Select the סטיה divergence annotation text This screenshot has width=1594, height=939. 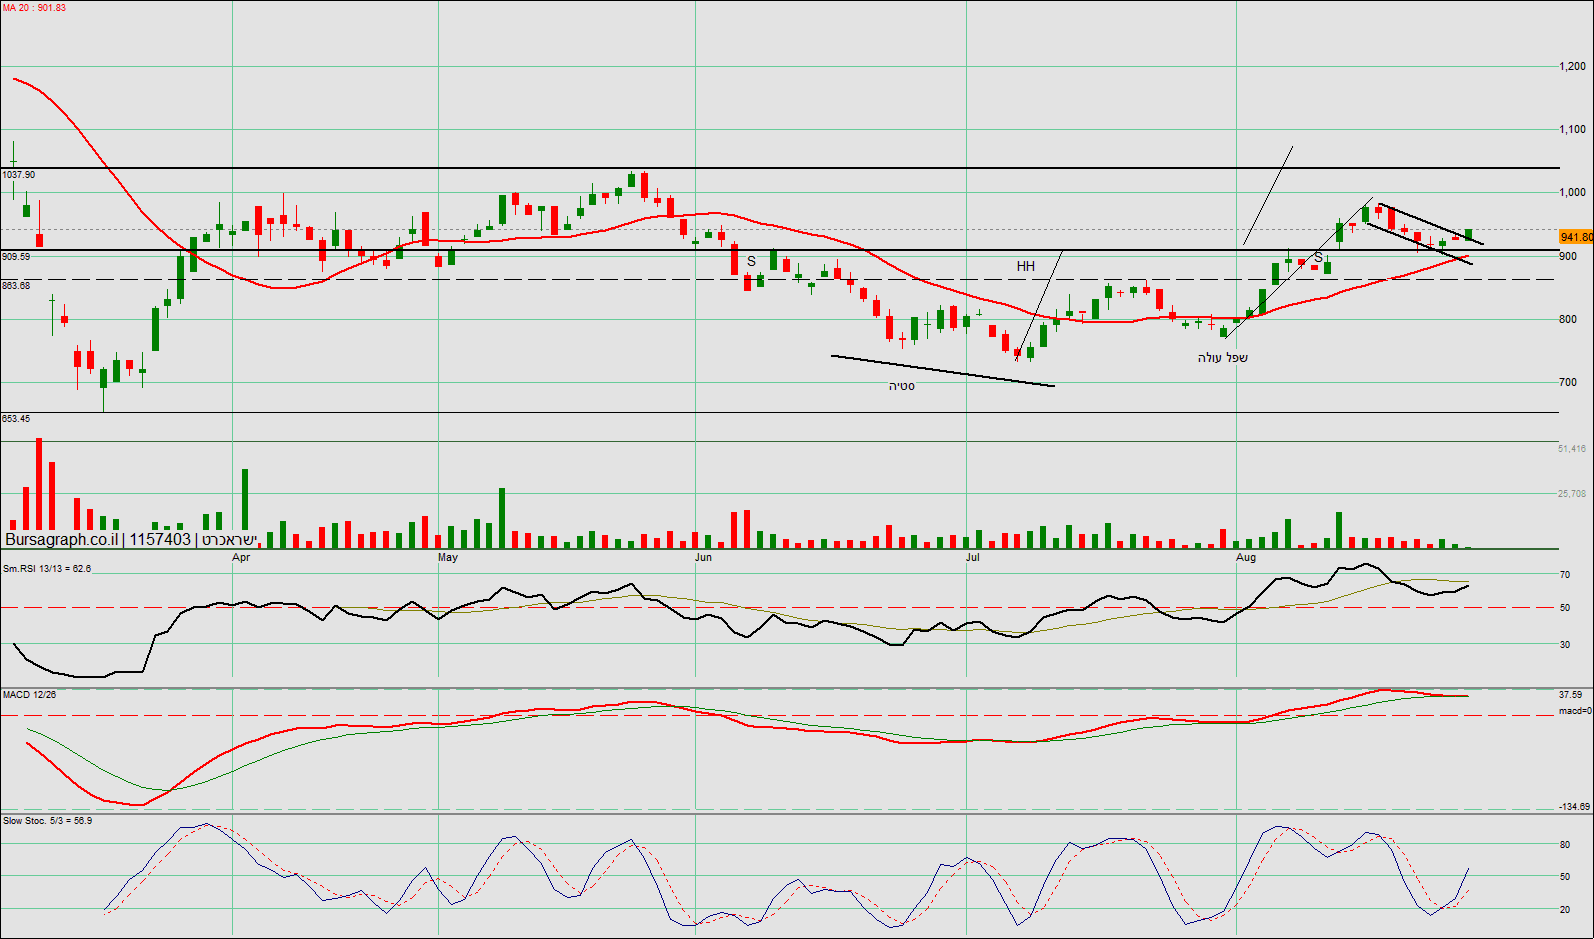coord(901,387)
